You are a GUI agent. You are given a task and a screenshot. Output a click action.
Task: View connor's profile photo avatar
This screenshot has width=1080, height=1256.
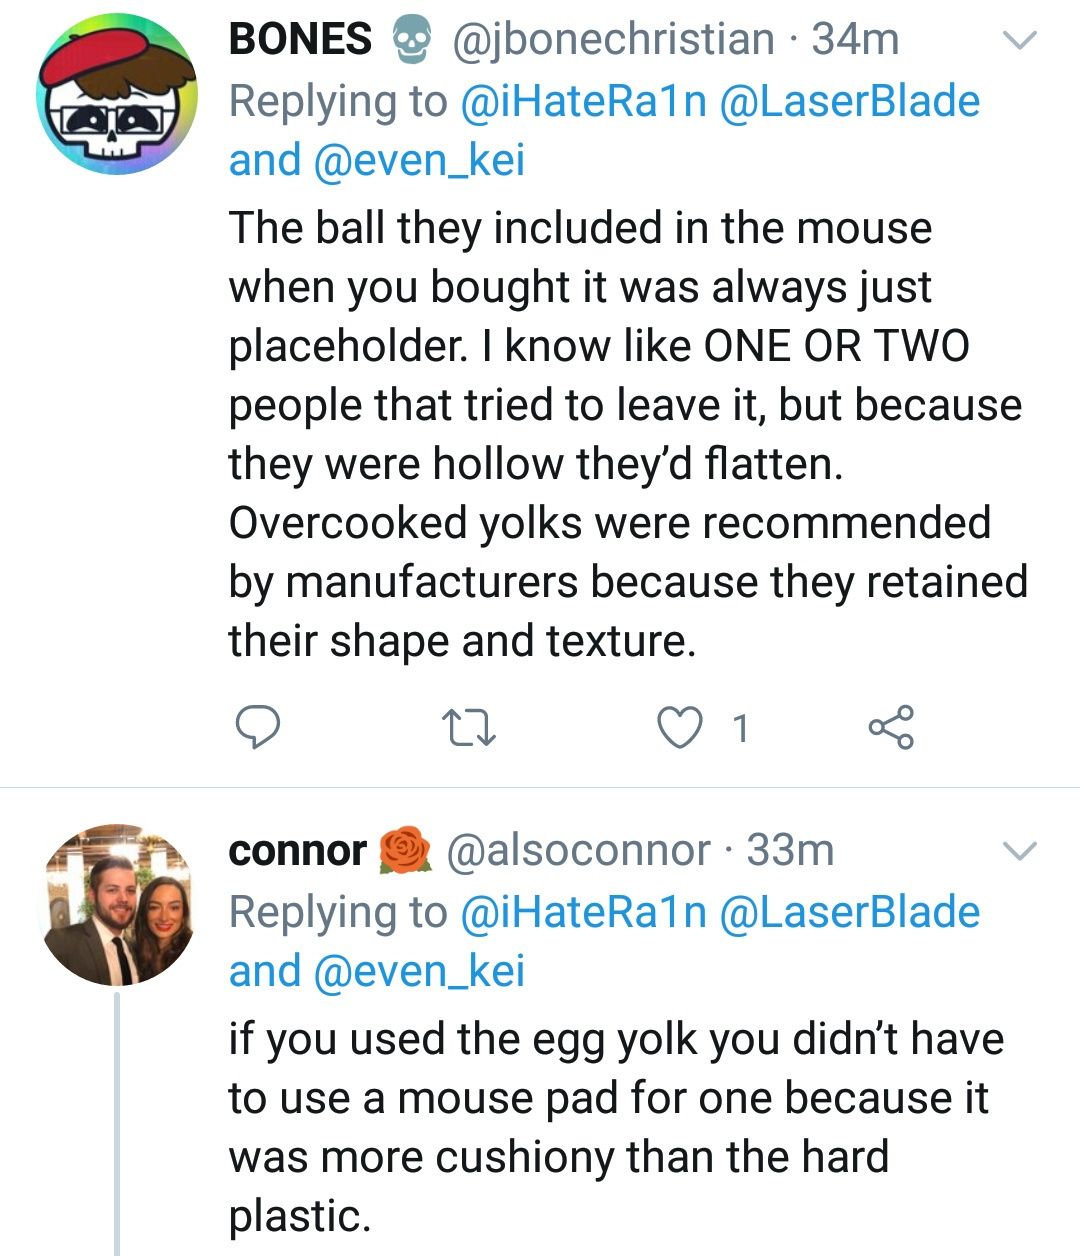coord(117,905)
